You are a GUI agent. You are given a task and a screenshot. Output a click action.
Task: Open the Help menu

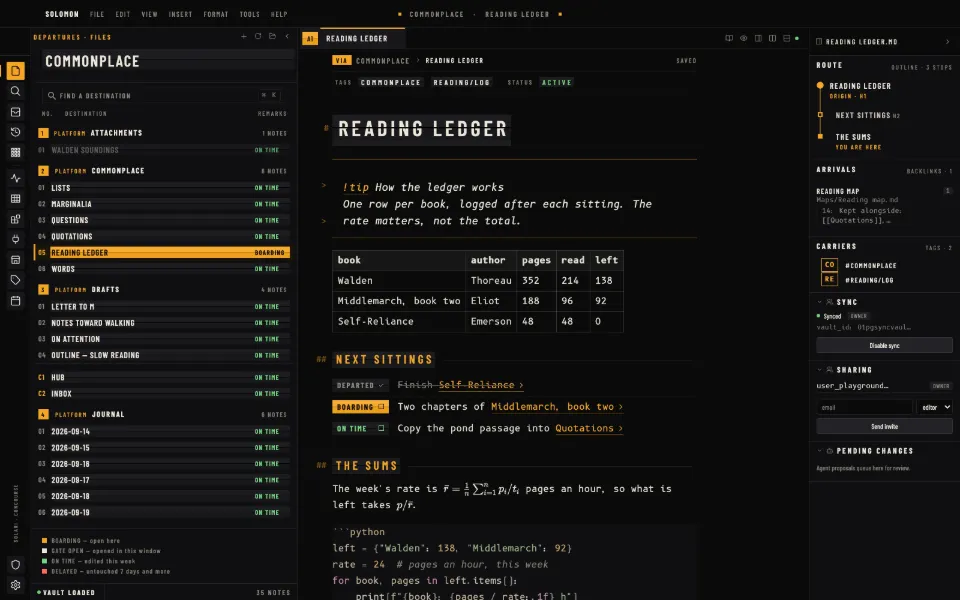[279, 14]
